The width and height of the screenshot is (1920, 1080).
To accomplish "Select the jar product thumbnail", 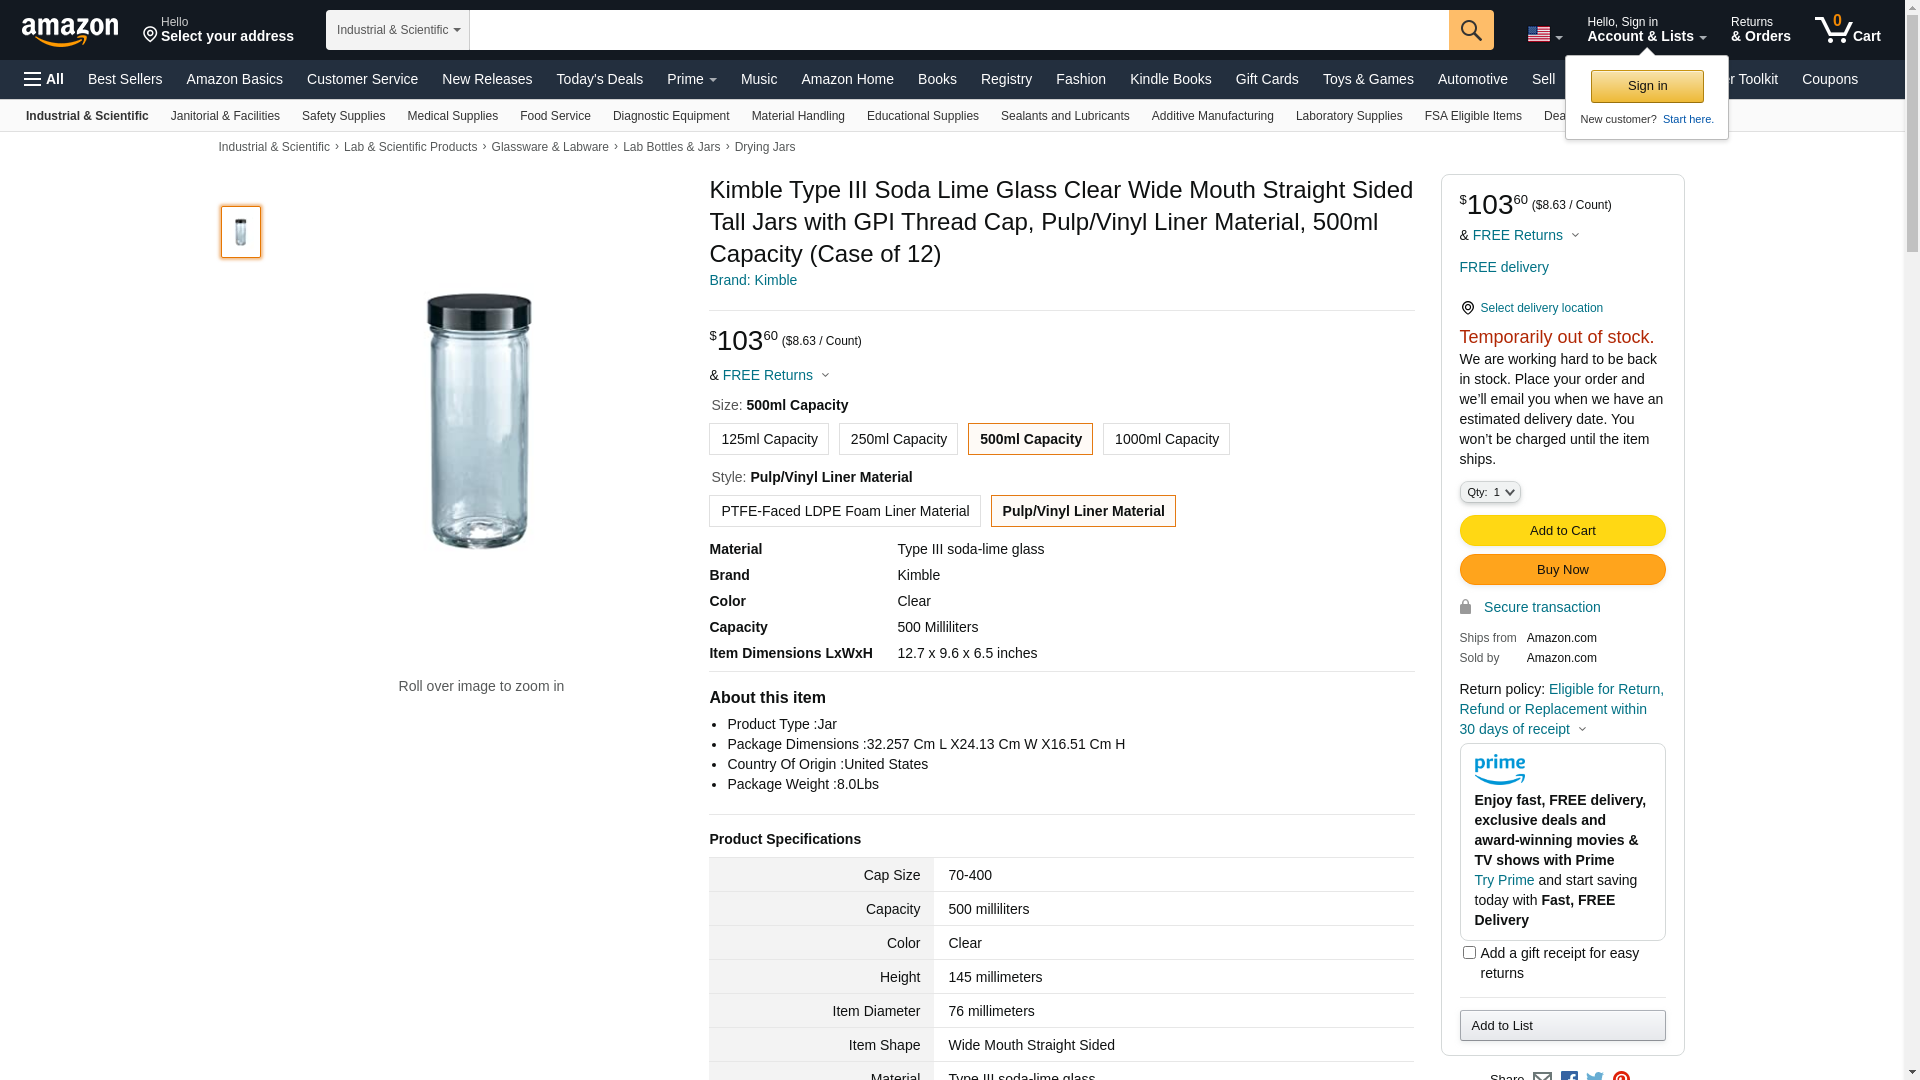I will coord(241,232).
